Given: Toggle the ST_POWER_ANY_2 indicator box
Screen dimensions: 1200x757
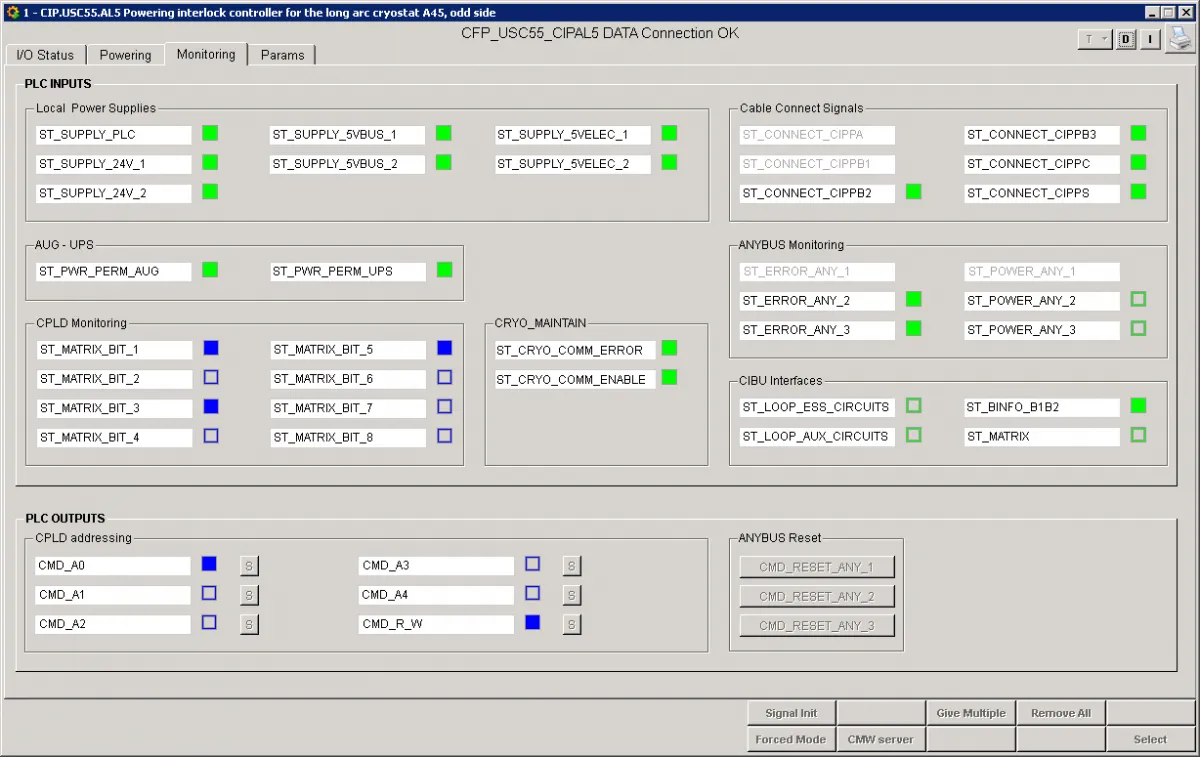Looking at the screenshot, I should (1138, 300).
